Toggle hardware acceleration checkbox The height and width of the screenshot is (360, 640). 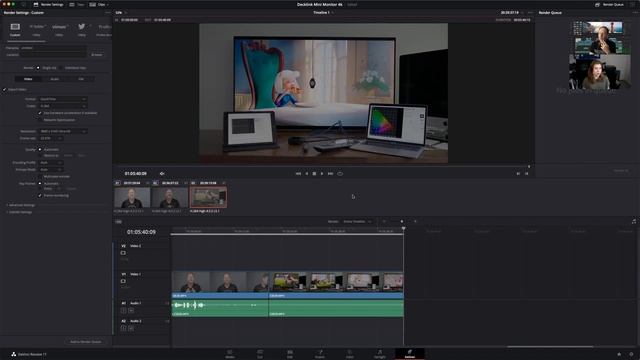(40, 113)
